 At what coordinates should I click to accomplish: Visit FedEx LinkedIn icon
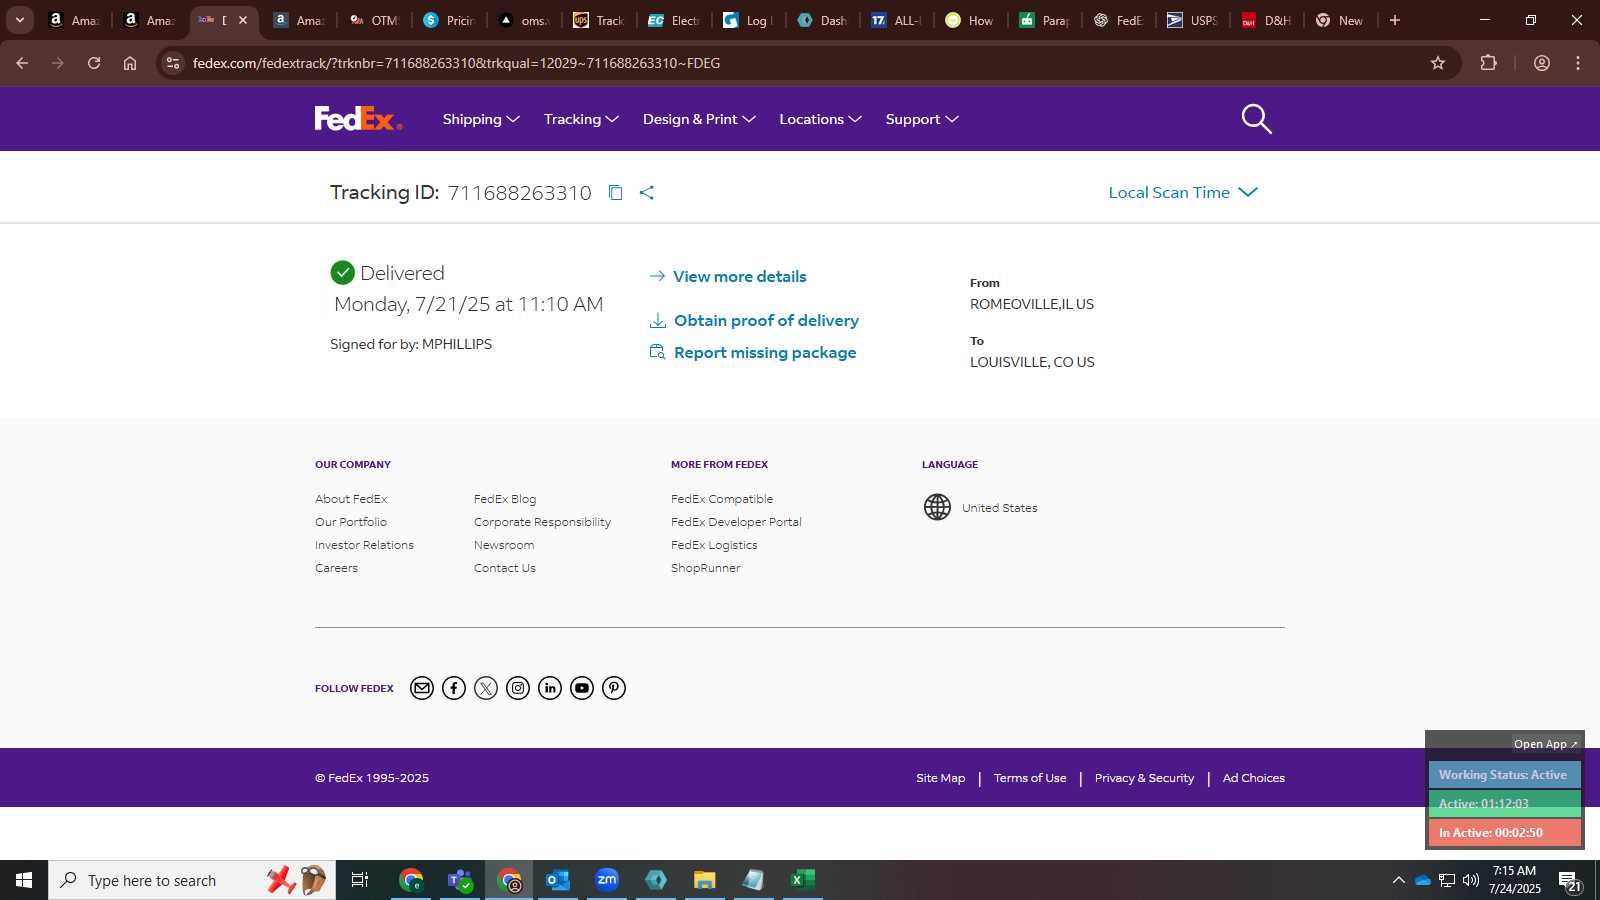[550, 688]
